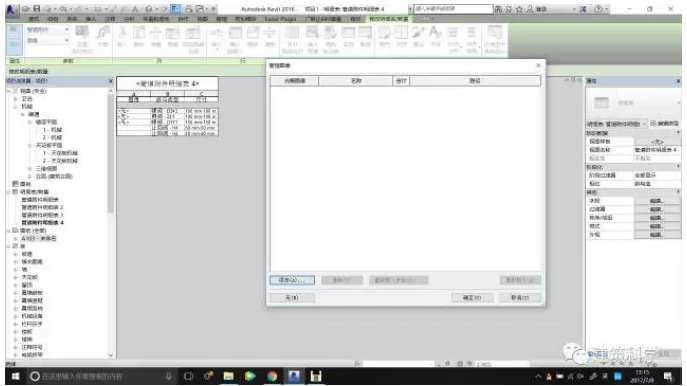Screen dimensions: 687x386
Task: Open File Explorer from the taskbar
Action: tap(228, 376)
